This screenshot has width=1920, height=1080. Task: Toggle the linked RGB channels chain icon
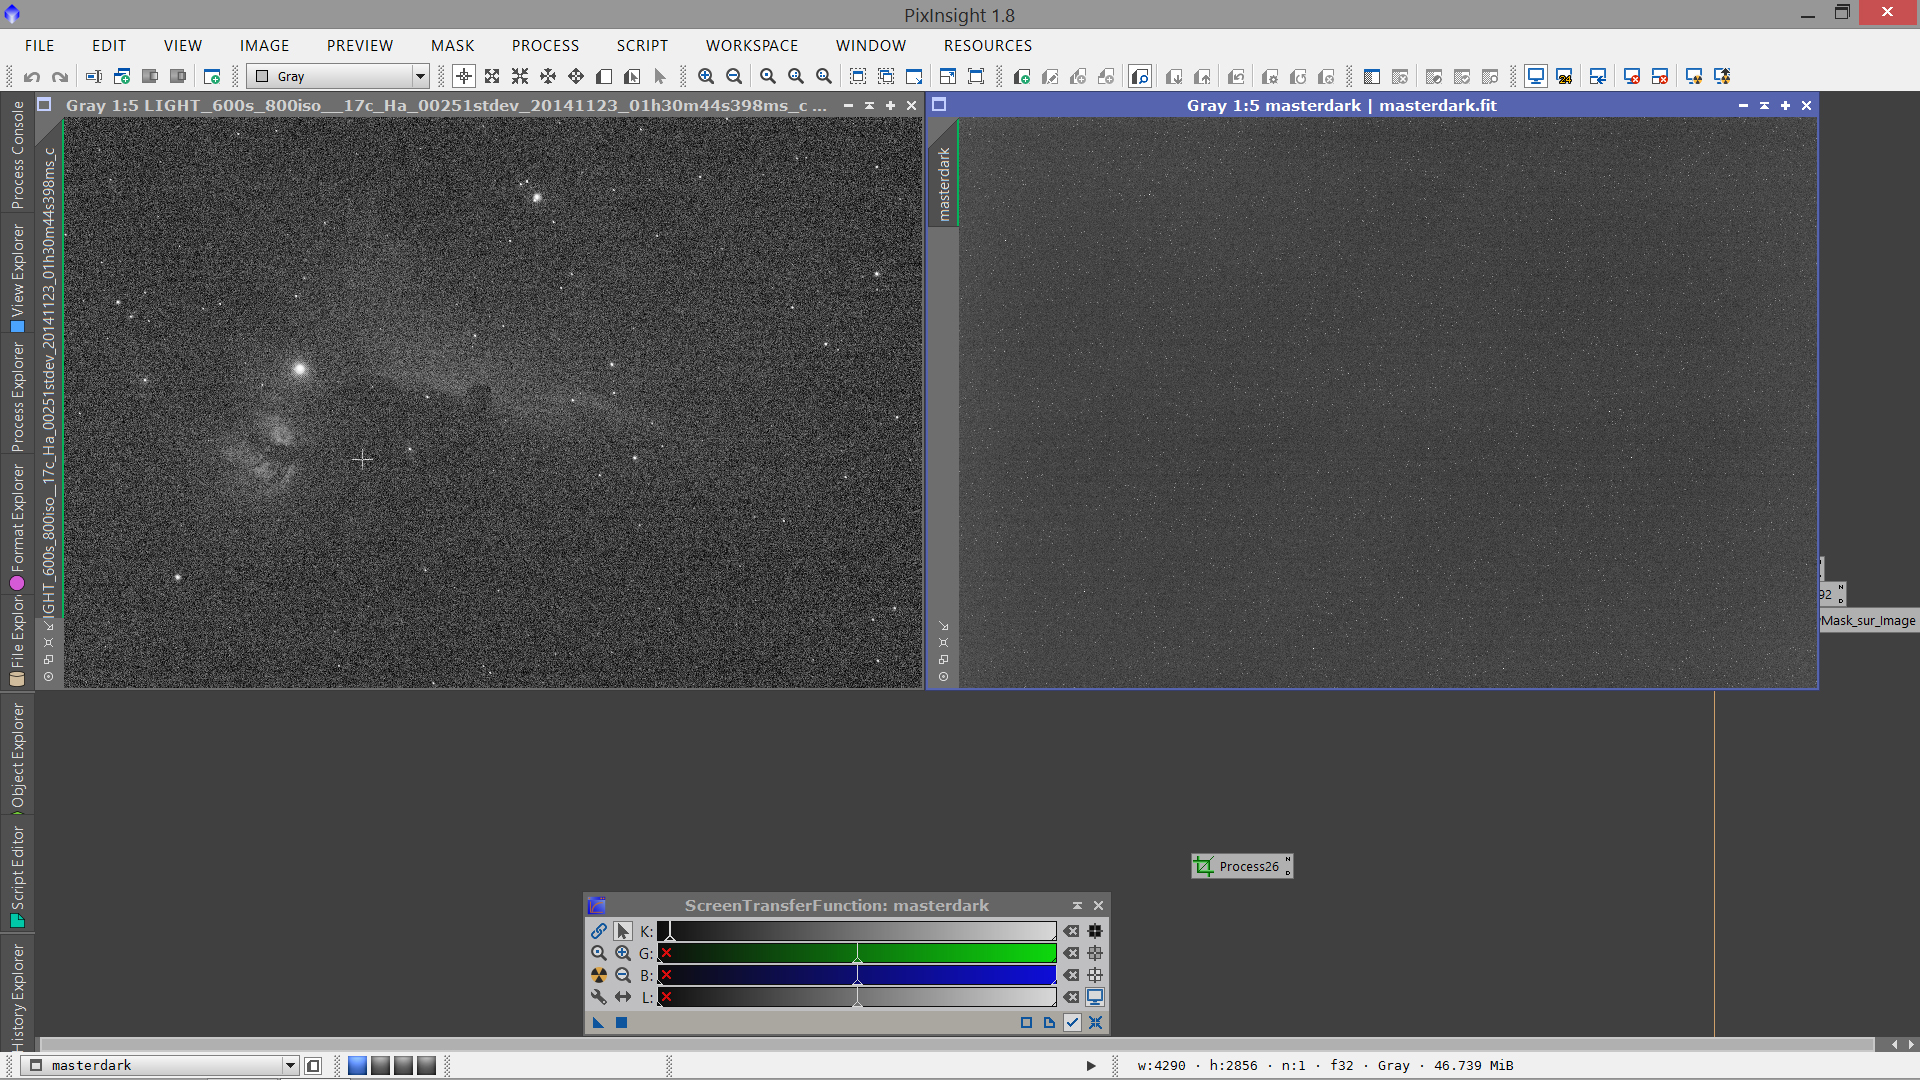[x=598, y=931]
